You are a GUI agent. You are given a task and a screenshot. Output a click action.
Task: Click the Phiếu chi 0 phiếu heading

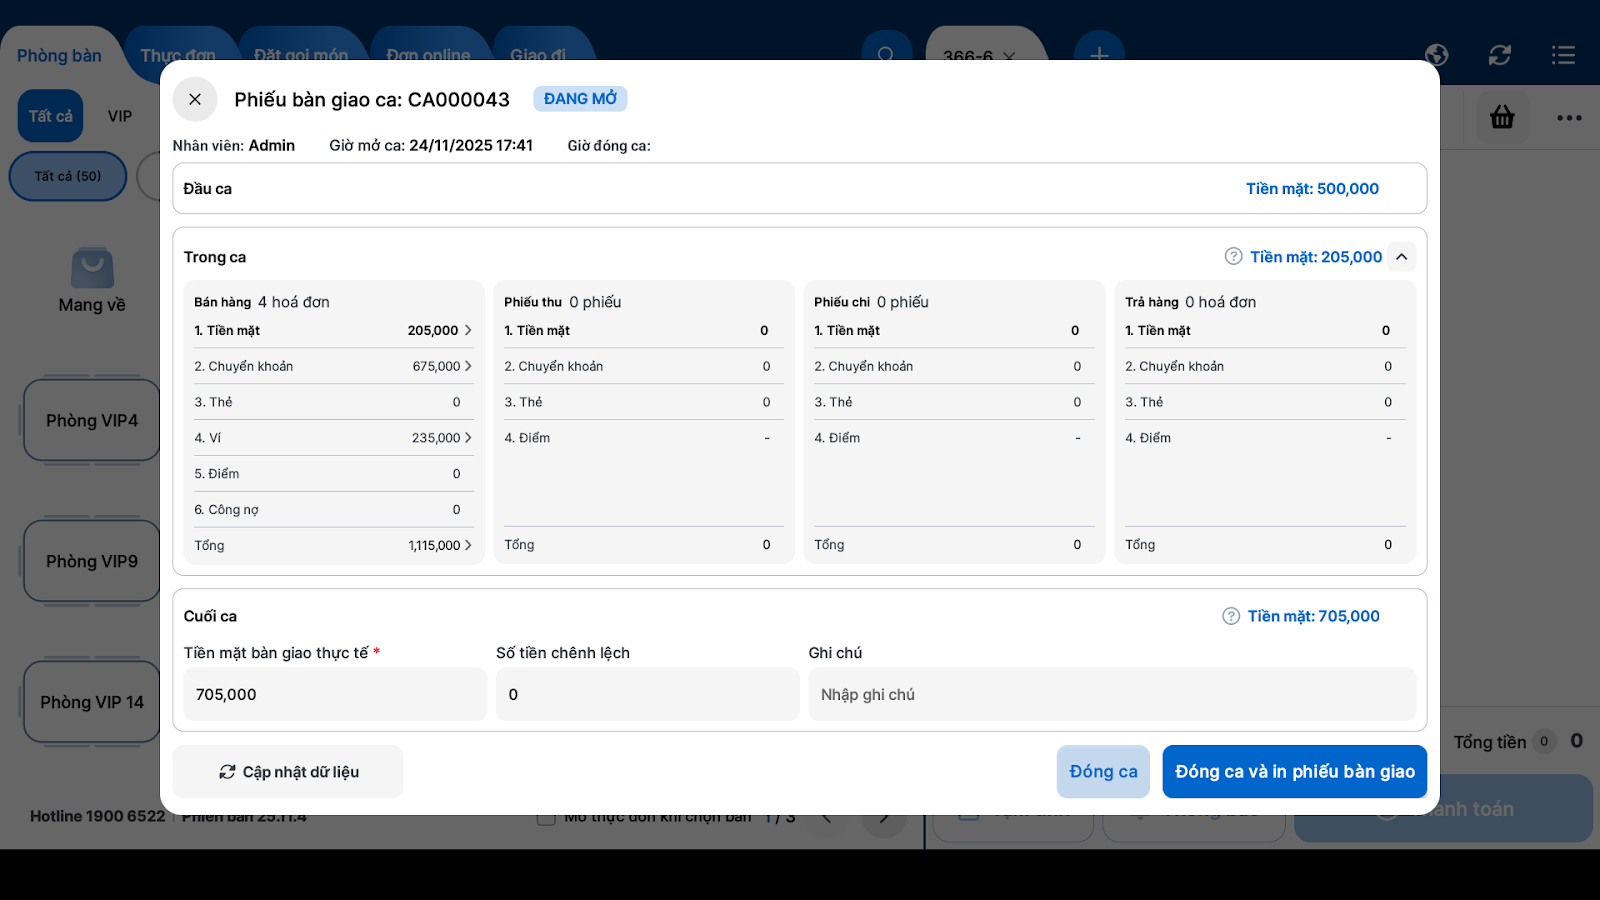click(871, 302)
